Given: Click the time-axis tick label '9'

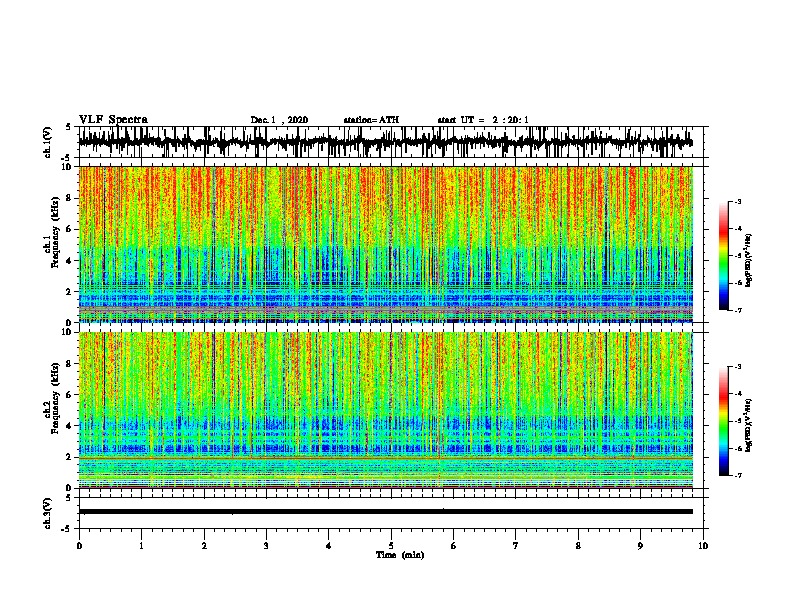Looking at the screenshot, I should 640,546.
